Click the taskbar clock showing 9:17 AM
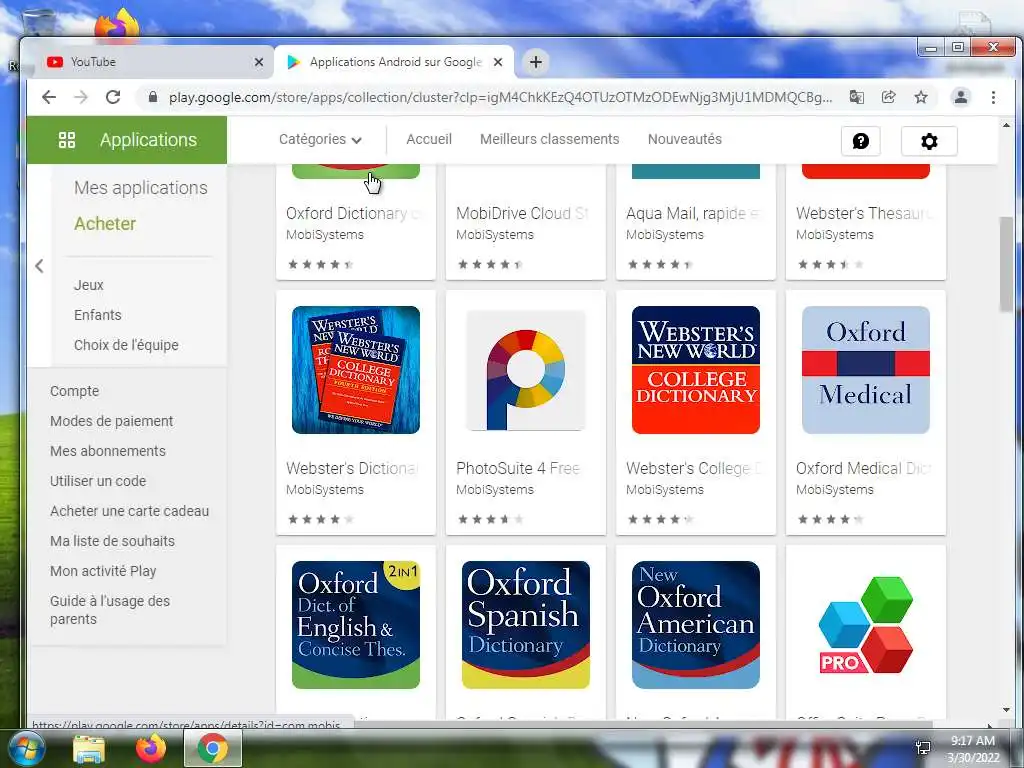 [x=973, y=749]
